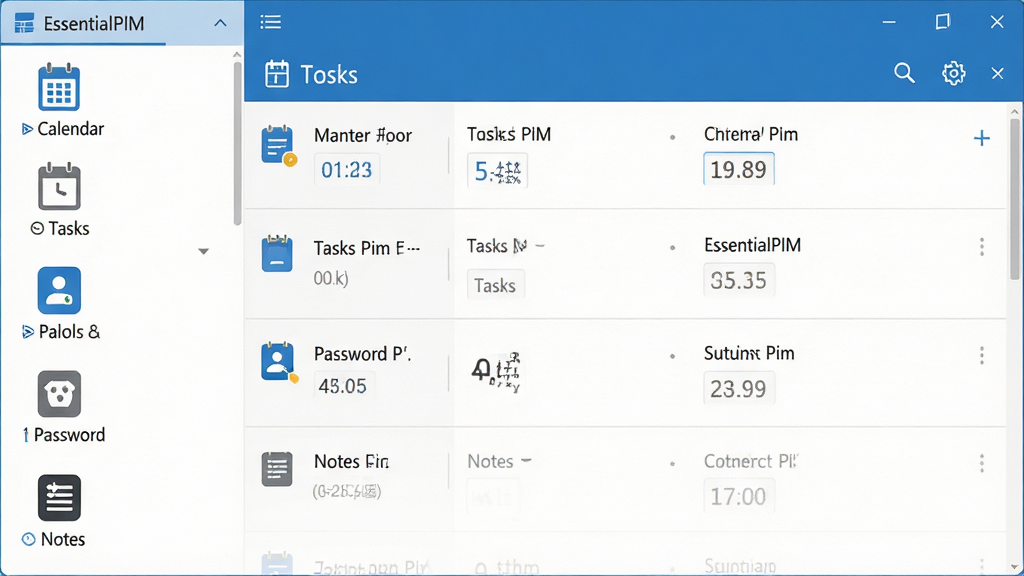The width and height of the screenshot is (1024, 576).
Task: Open the Tasks clock-calendar sidebar icon
Action: point(59,187)
